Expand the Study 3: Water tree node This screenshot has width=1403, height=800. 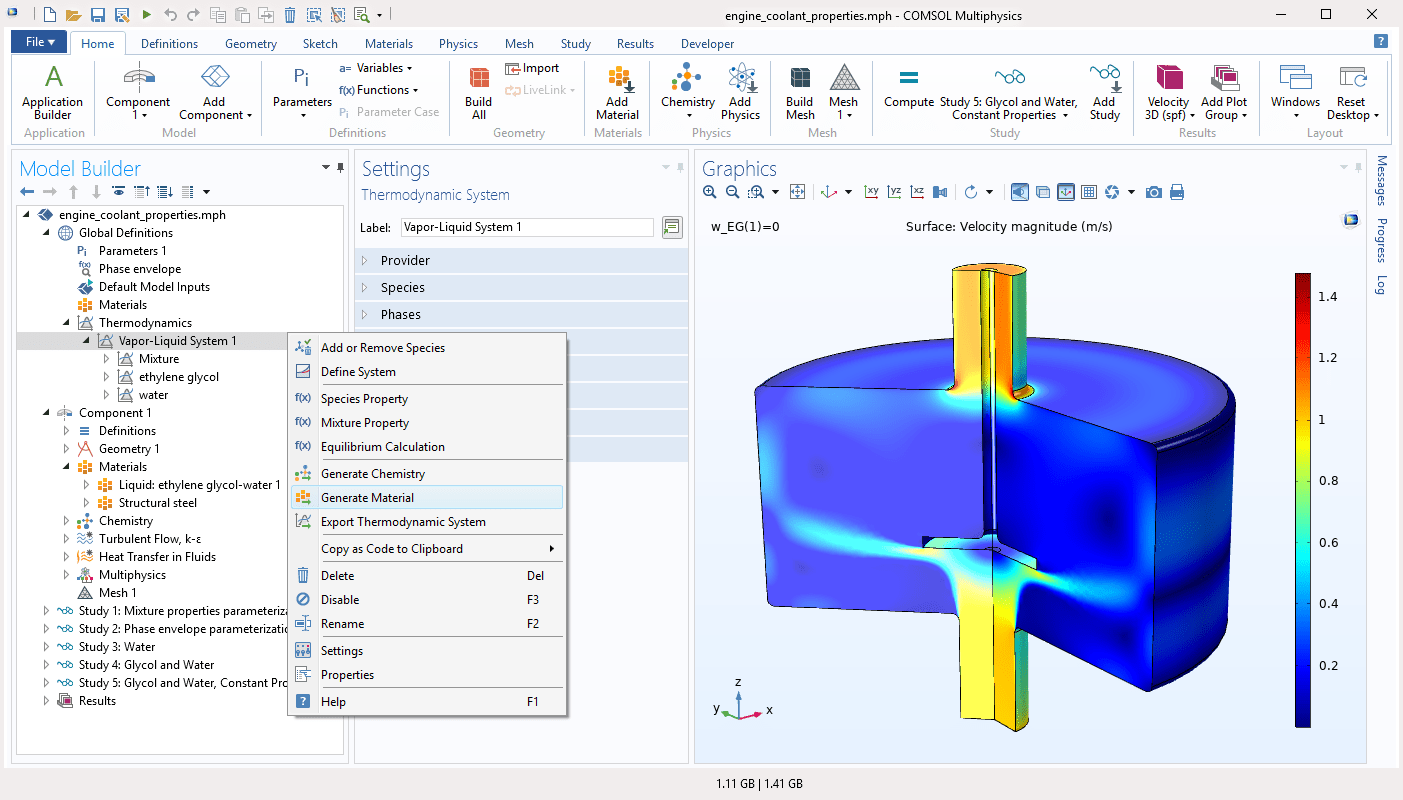46,646
